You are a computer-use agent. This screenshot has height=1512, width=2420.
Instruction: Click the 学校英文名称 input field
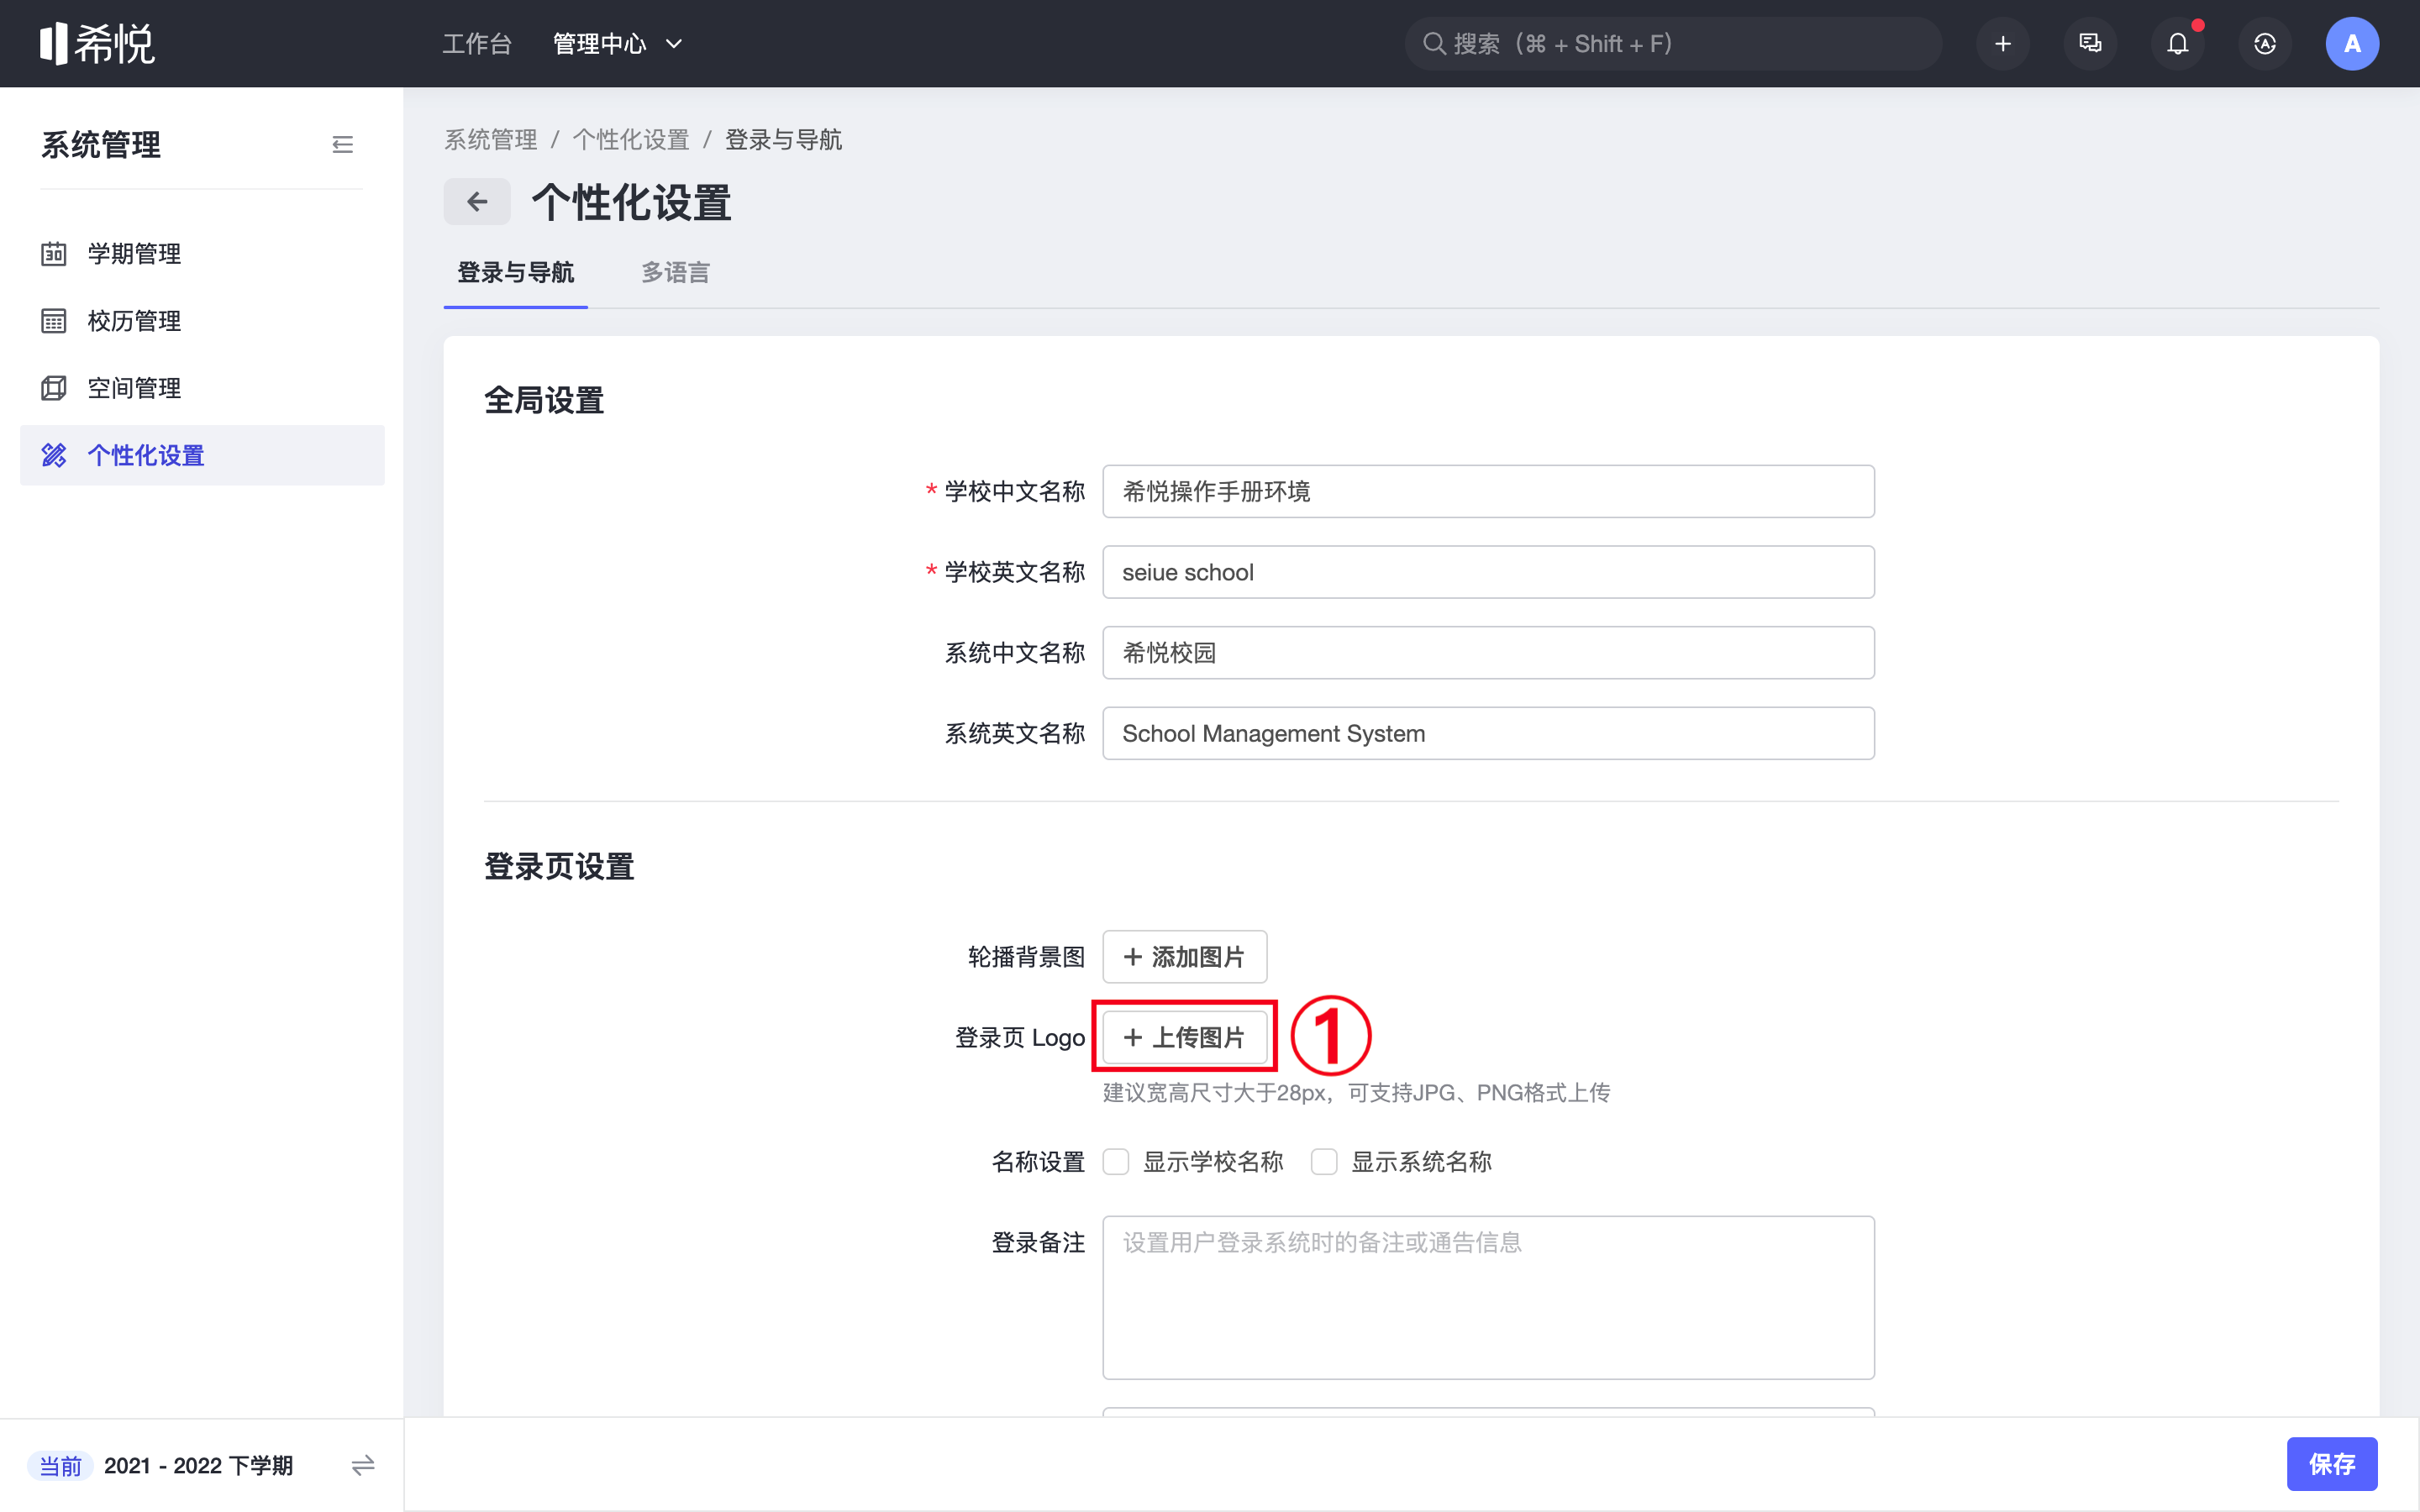1487,572
